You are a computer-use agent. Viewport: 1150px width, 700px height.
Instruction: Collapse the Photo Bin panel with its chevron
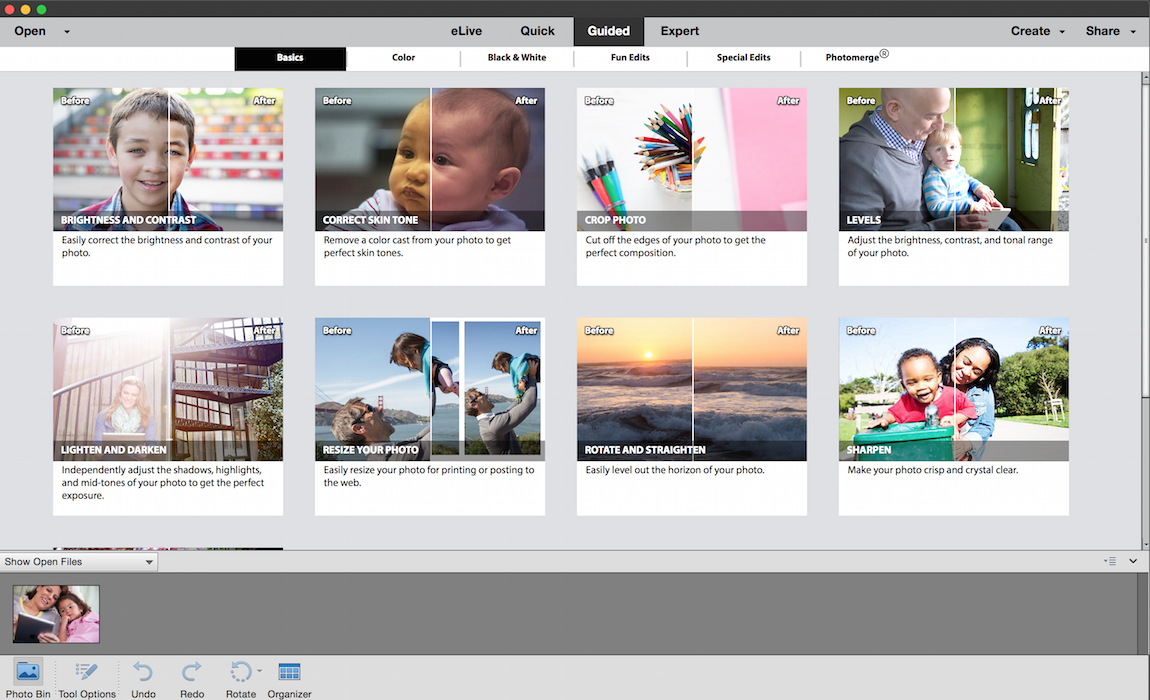point(1133,561)
